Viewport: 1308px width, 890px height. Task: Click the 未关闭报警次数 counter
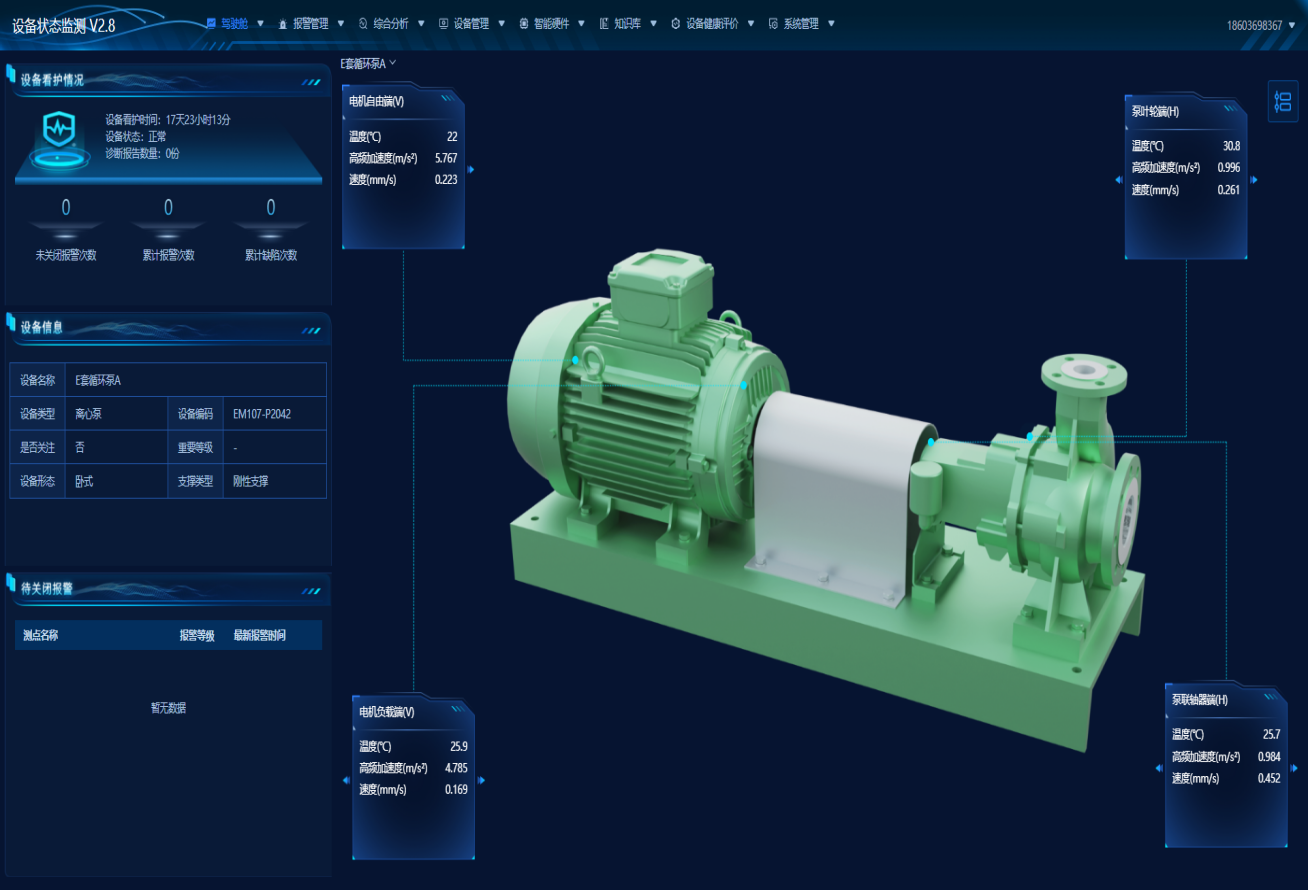(66, 209)
